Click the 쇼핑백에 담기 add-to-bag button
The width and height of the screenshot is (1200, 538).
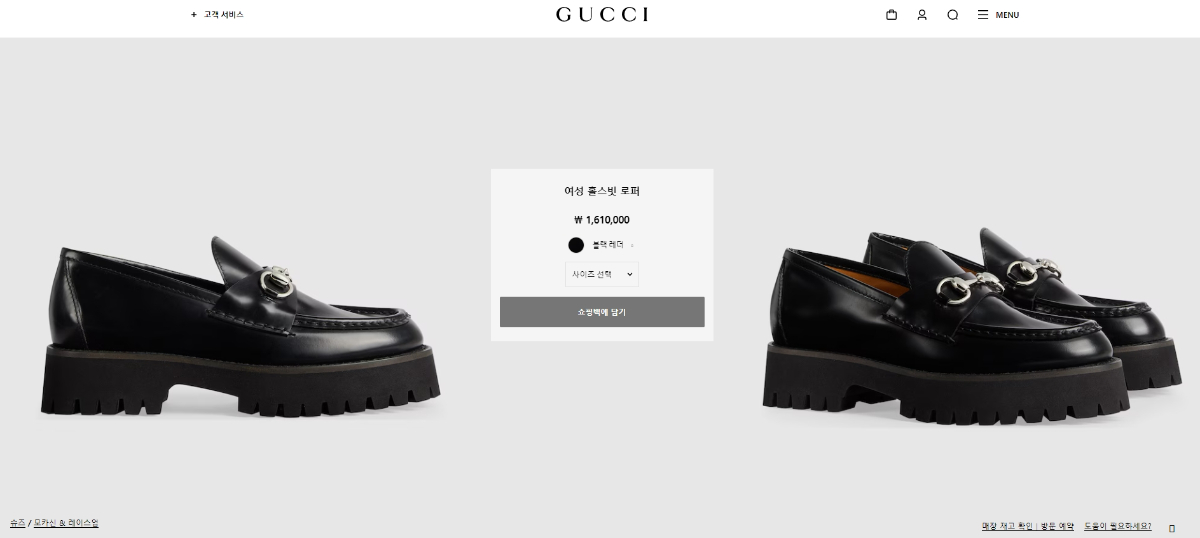(602, 312)
